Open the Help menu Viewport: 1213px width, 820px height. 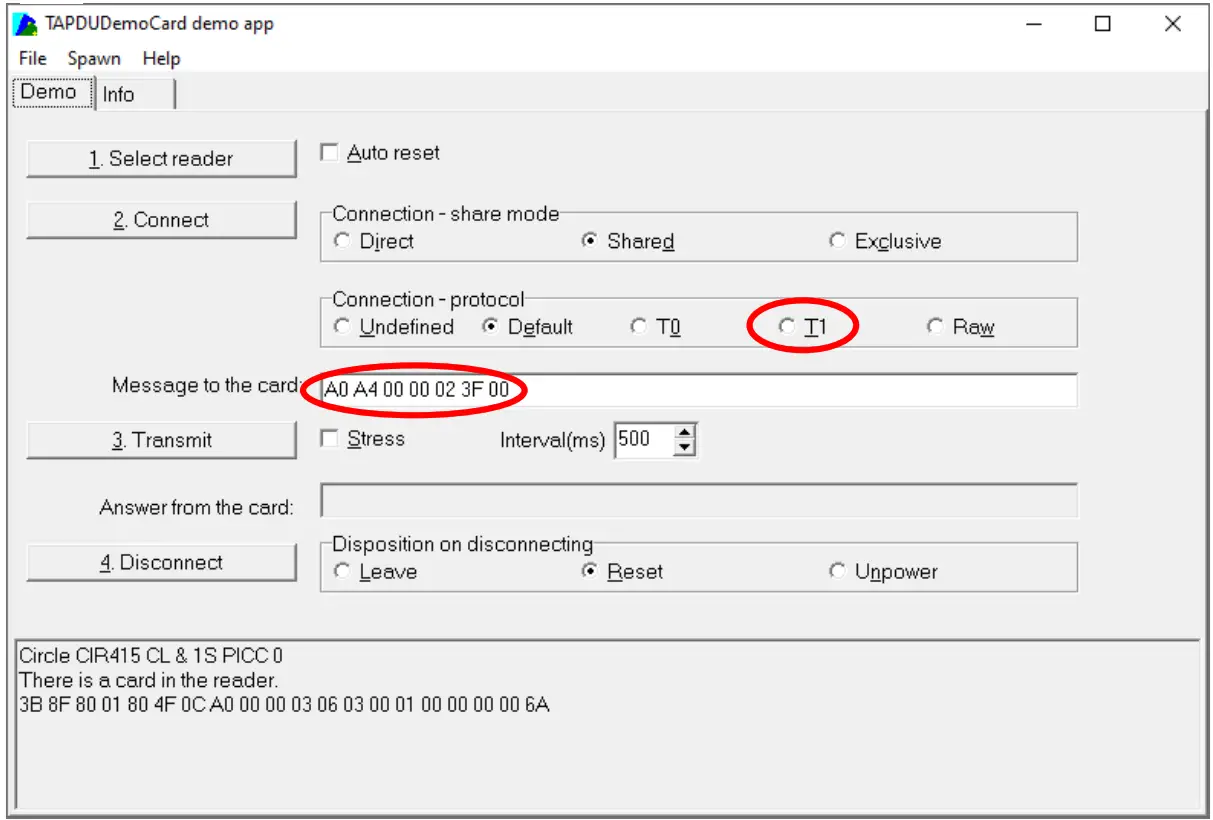coord(161,59)
